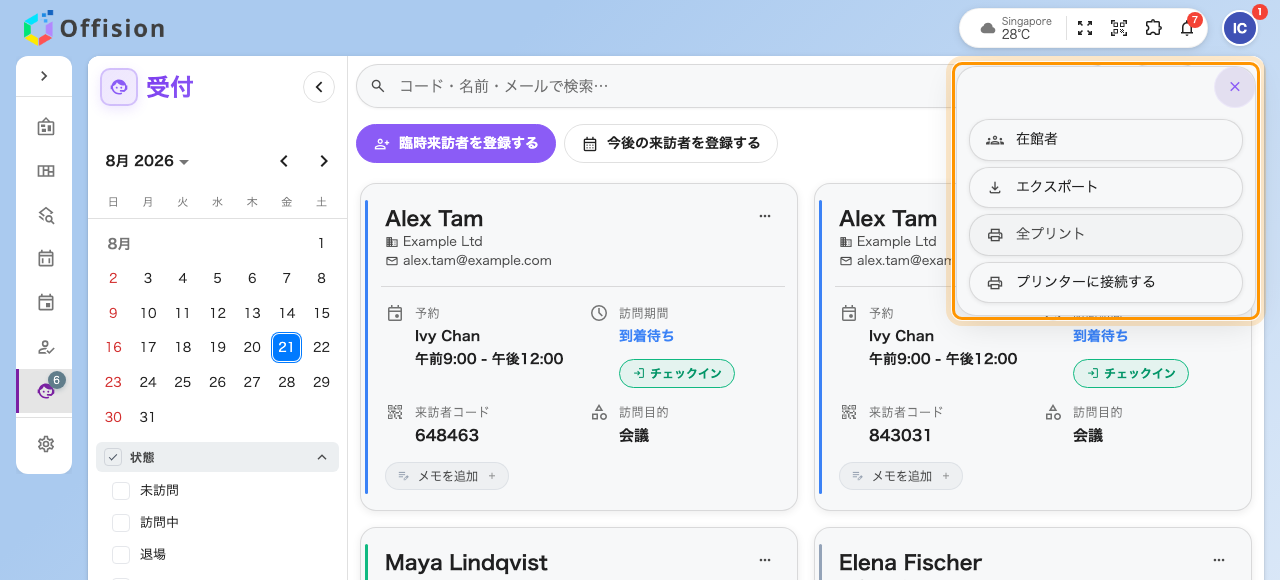This screenshot has width=1280, height=580.
Task: Click 今後の来訪者を登録する button
Action: (671, 143)
